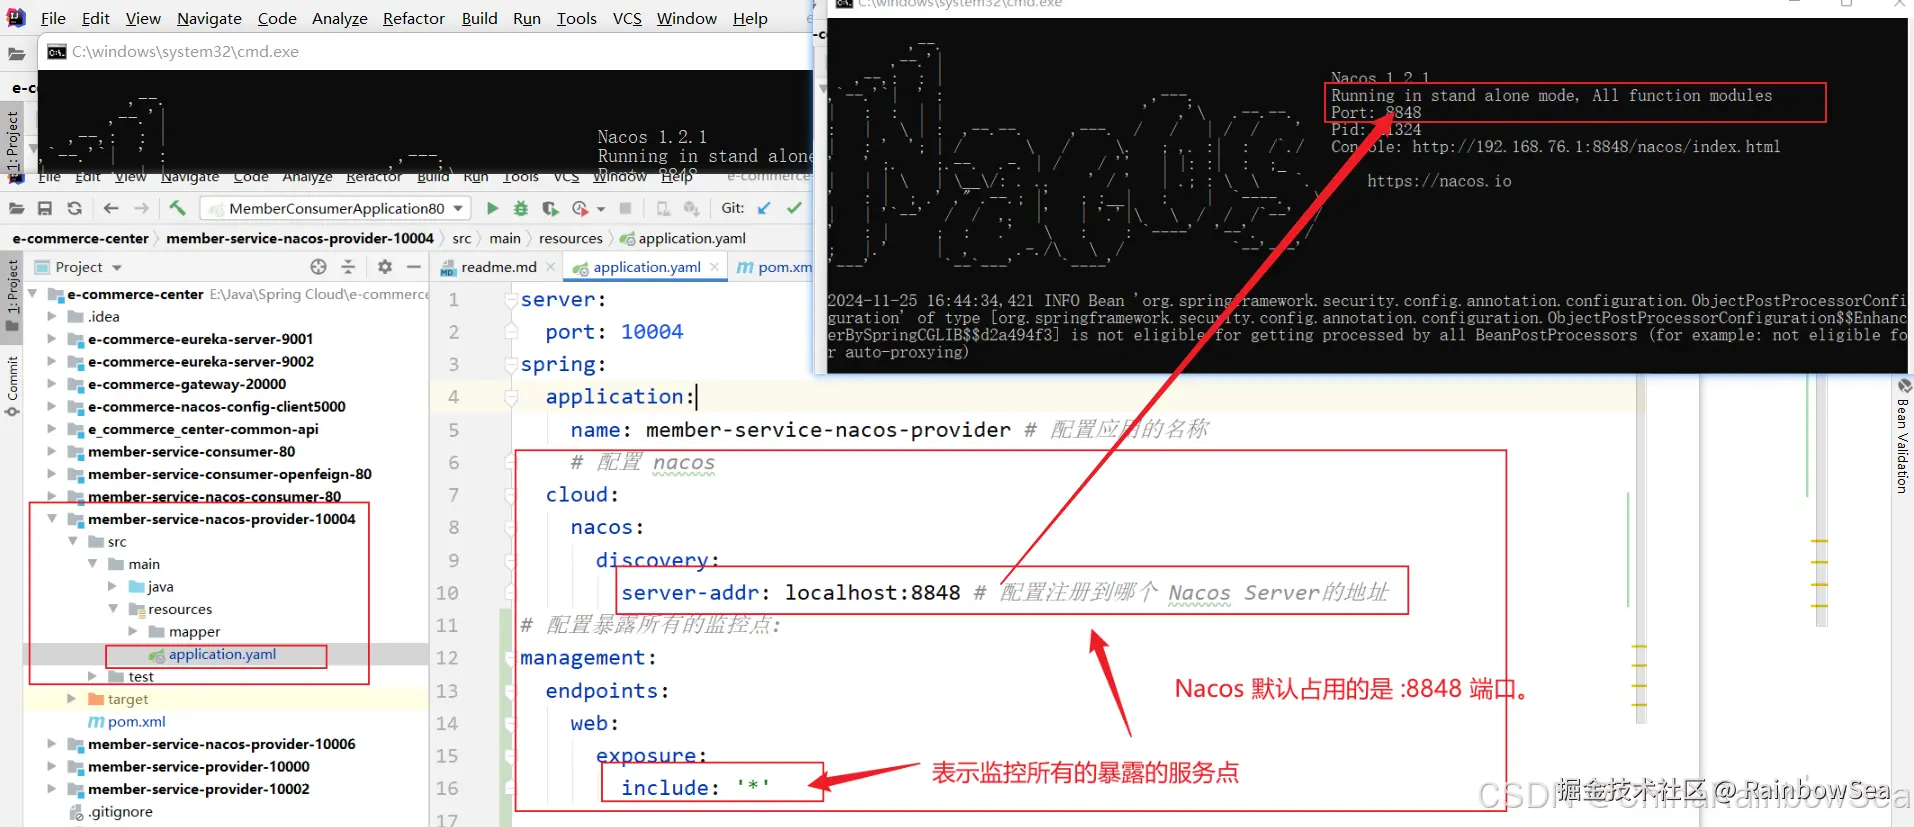Open the VCS menu
Screen dimensions: 1914x827
click(x=627, y=18)
